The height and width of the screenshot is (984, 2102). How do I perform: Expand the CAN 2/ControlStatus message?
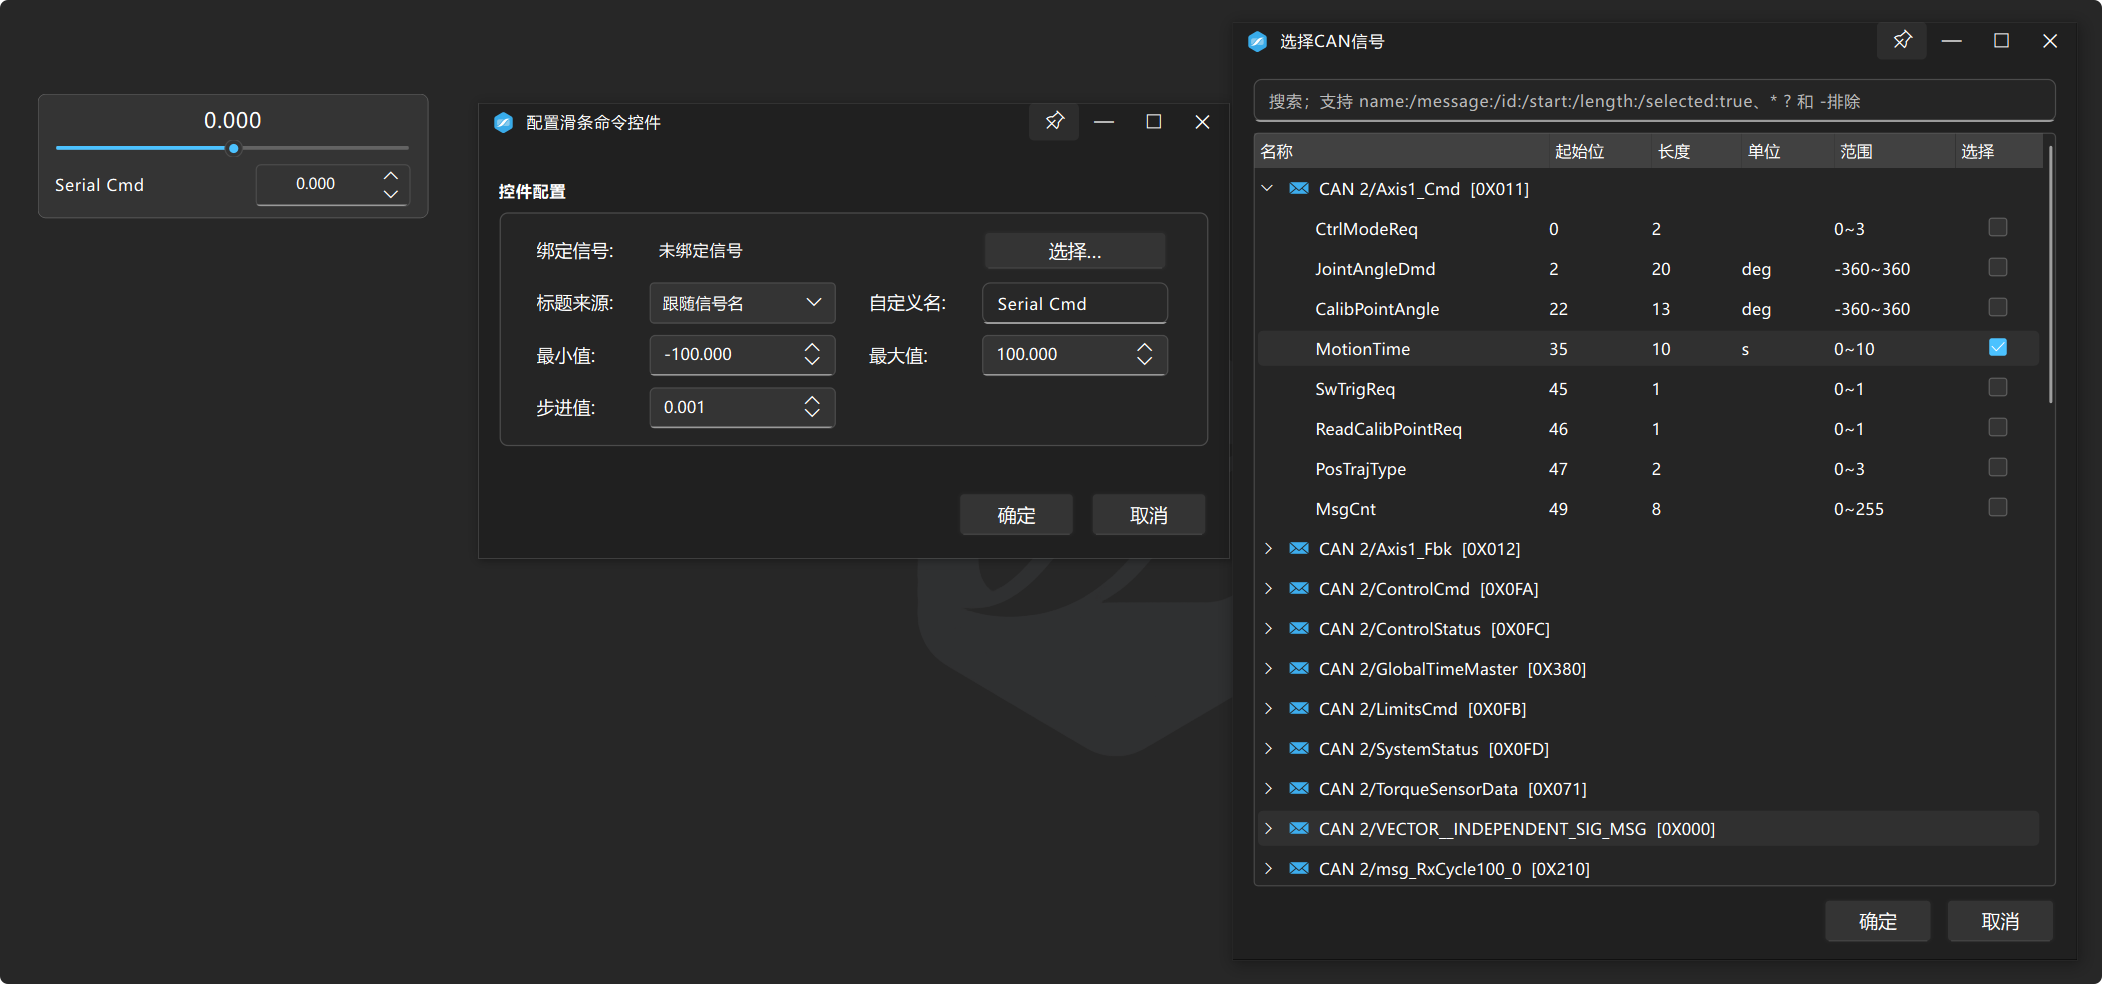1268,628
